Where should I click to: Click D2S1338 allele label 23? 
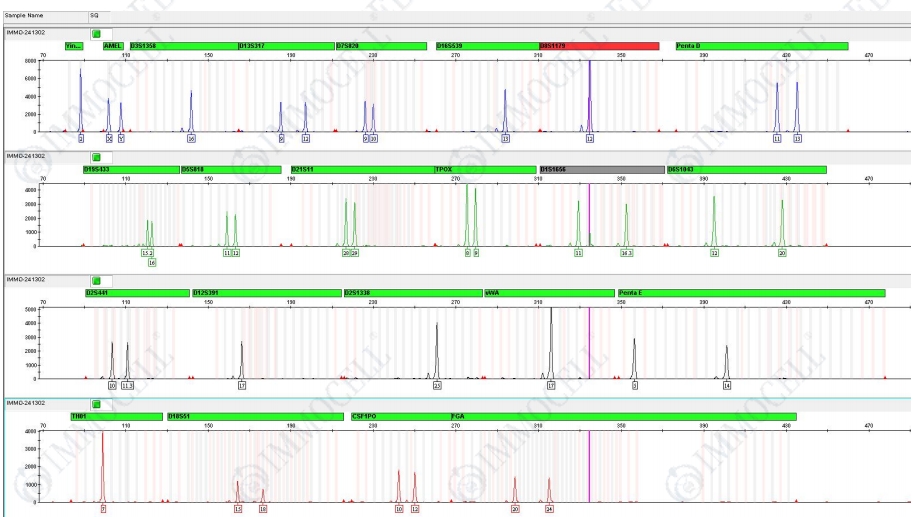pyautogui.click(x=437, y=386)
